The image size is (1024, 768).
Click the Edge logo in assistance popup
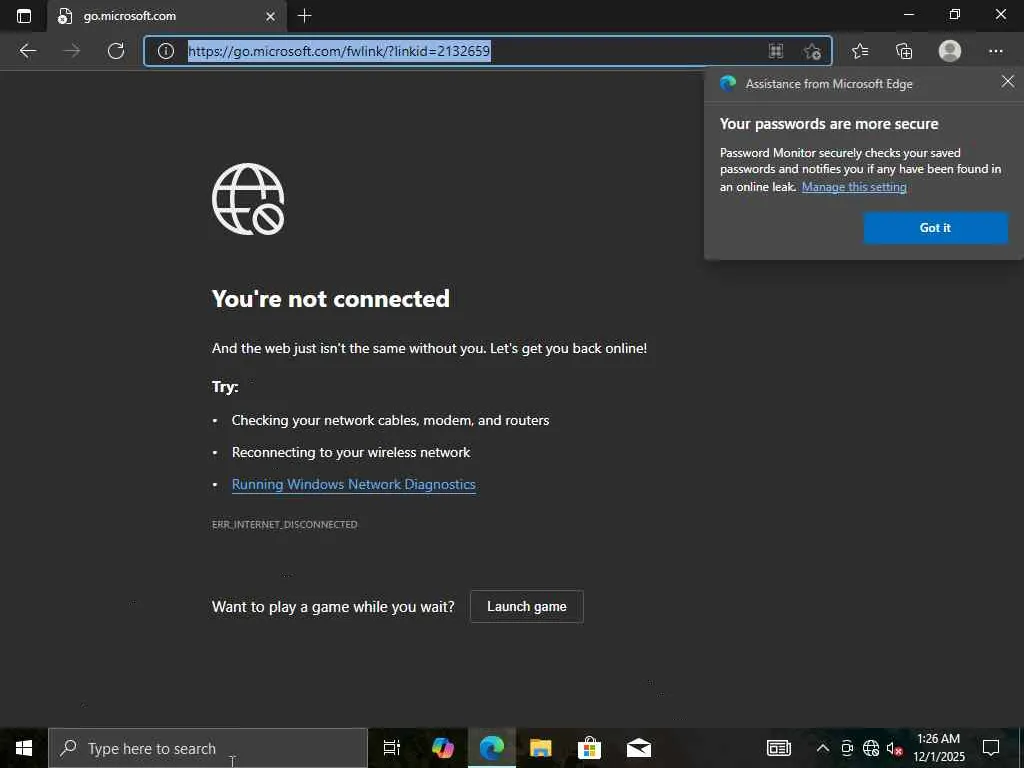[728, 84]
